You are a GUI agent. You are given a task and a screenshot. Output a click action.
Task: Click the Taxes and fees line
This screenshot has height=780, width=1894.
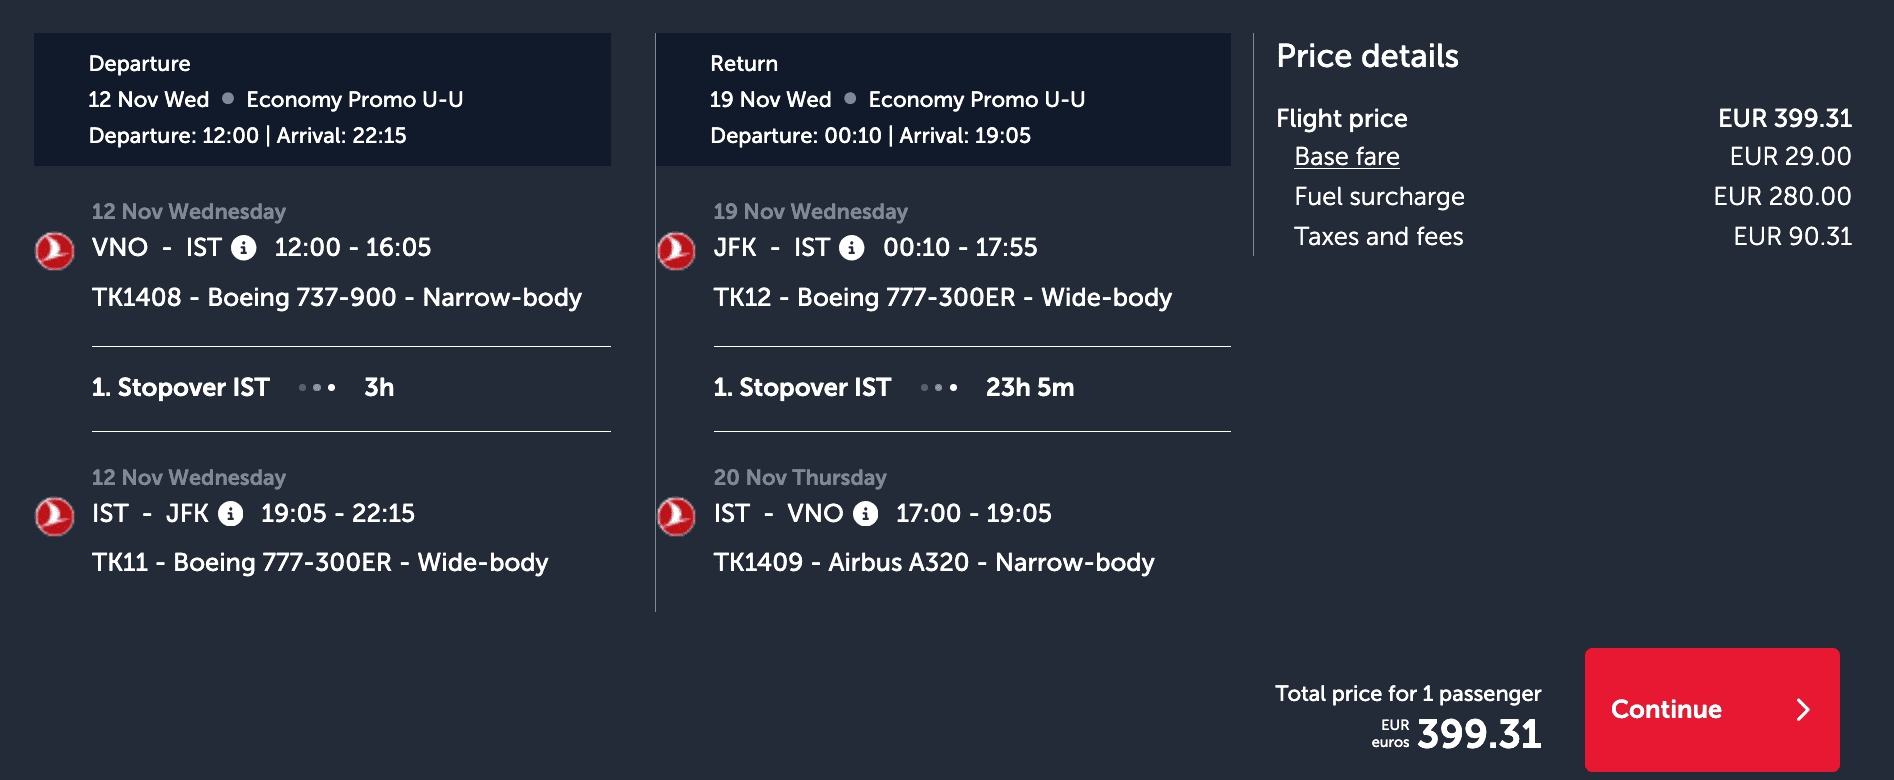1571,237
